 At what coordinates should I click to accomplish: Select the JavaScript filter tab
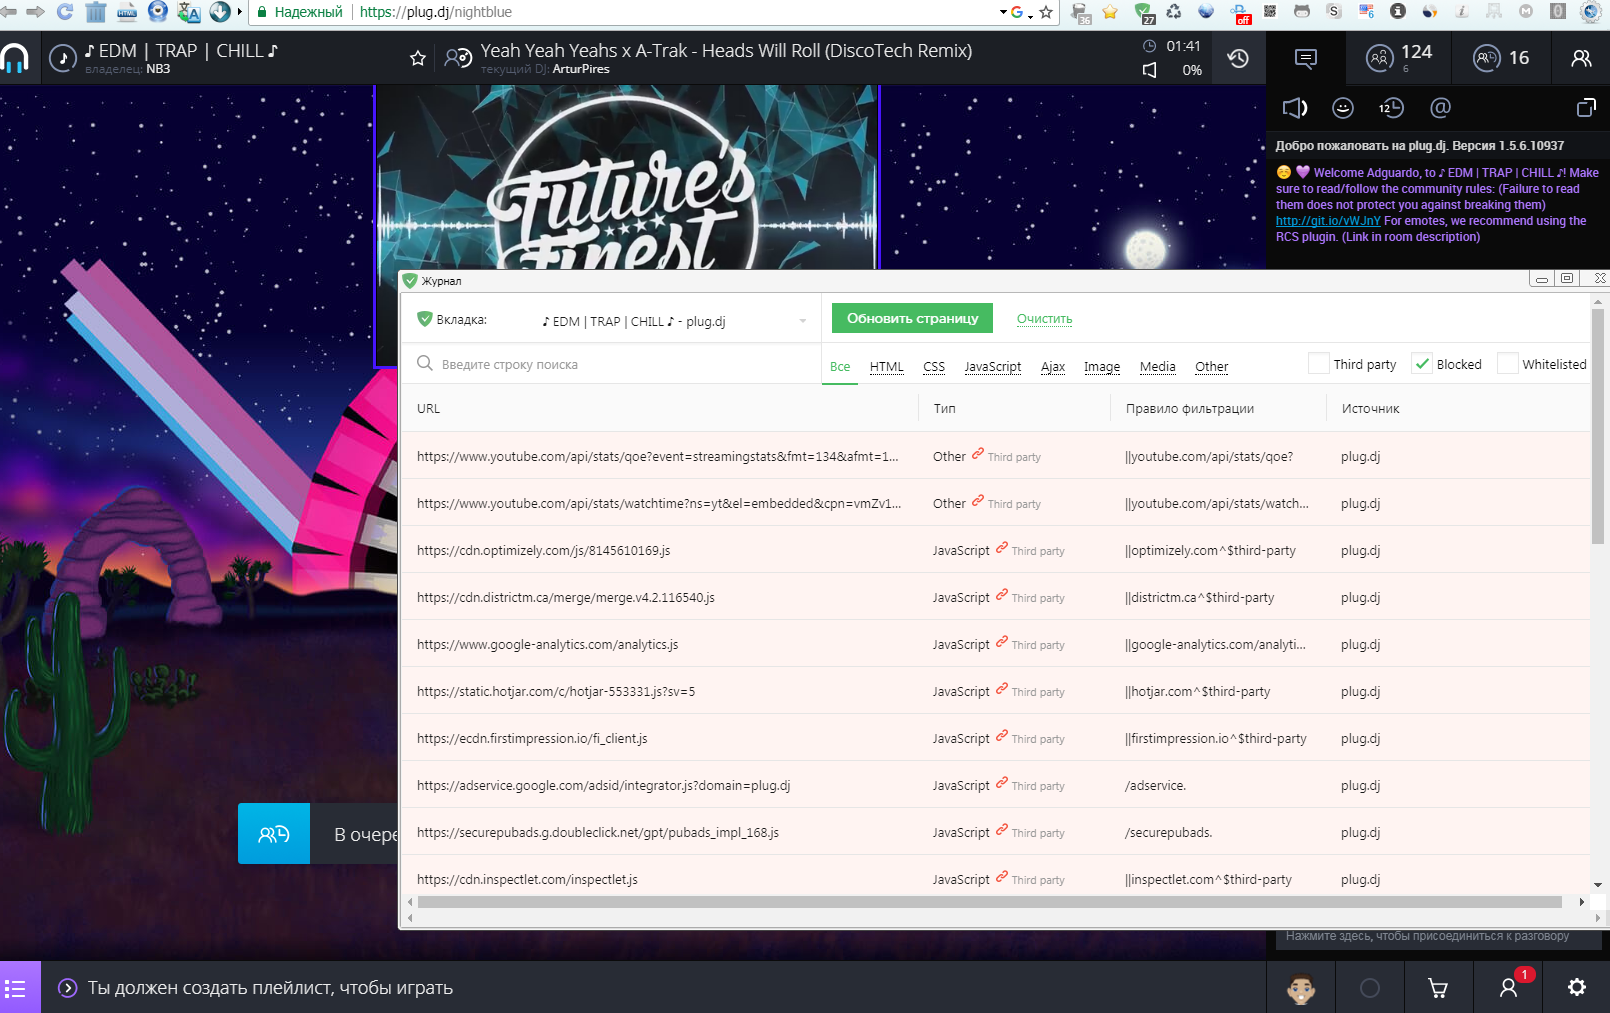click(x=993, y=367)
